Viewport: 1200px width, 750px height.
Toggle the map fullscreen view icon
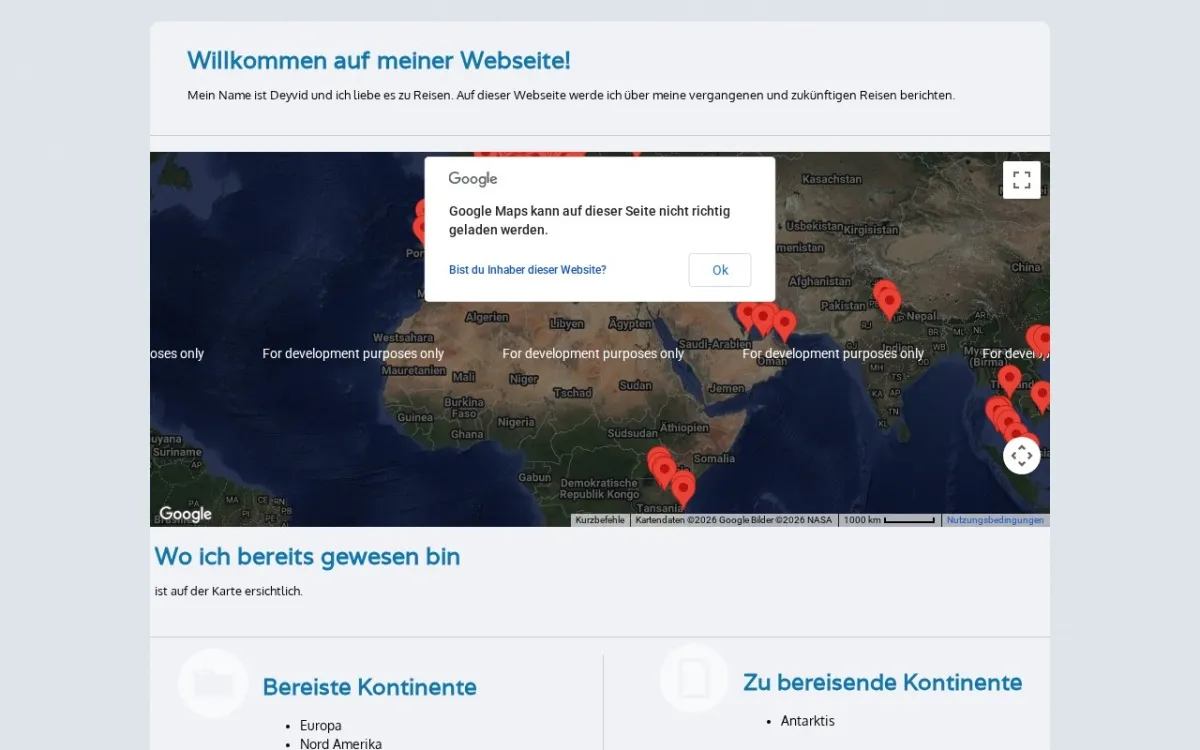coord(1021,180)
